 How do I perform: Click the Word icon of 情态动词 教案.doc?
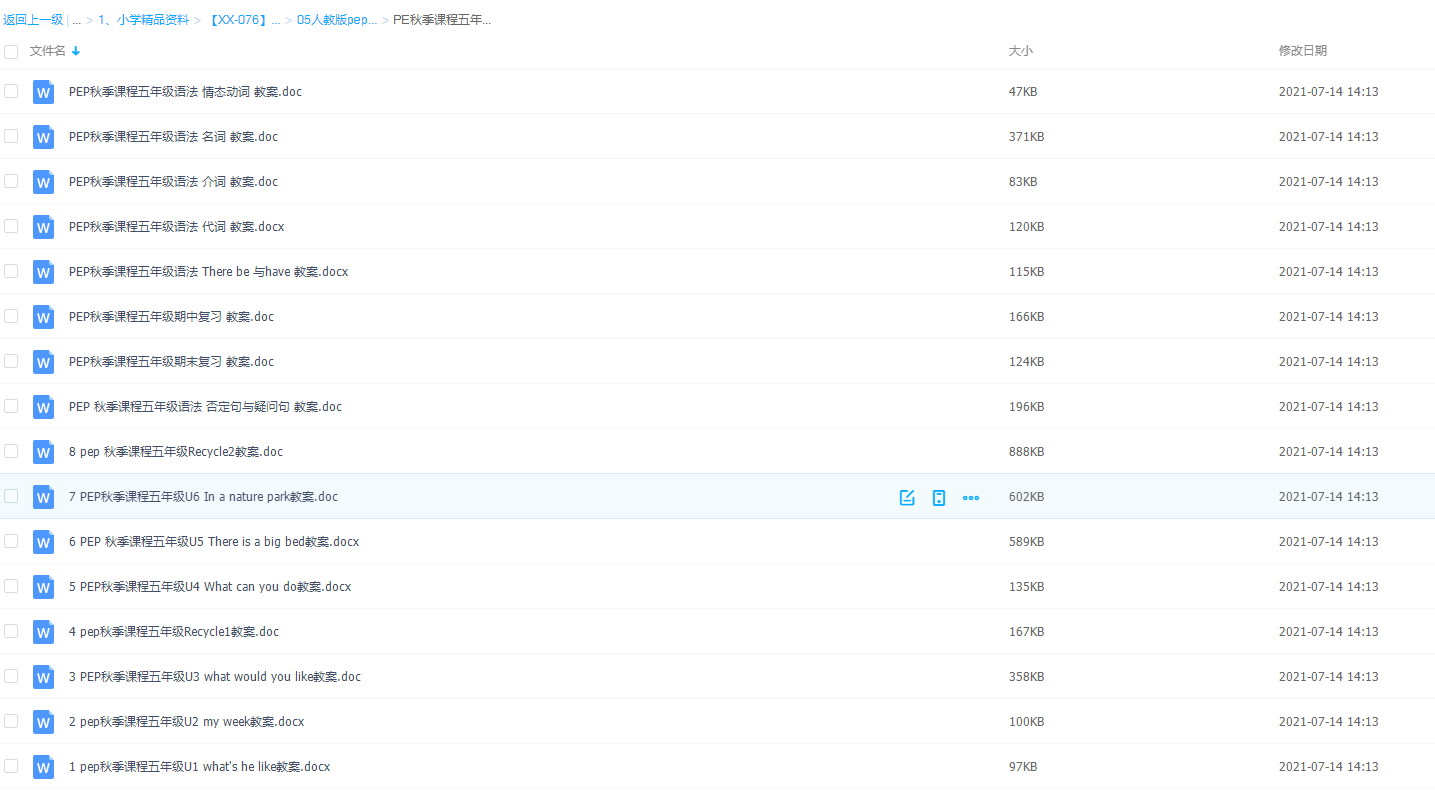coord(43,92)
